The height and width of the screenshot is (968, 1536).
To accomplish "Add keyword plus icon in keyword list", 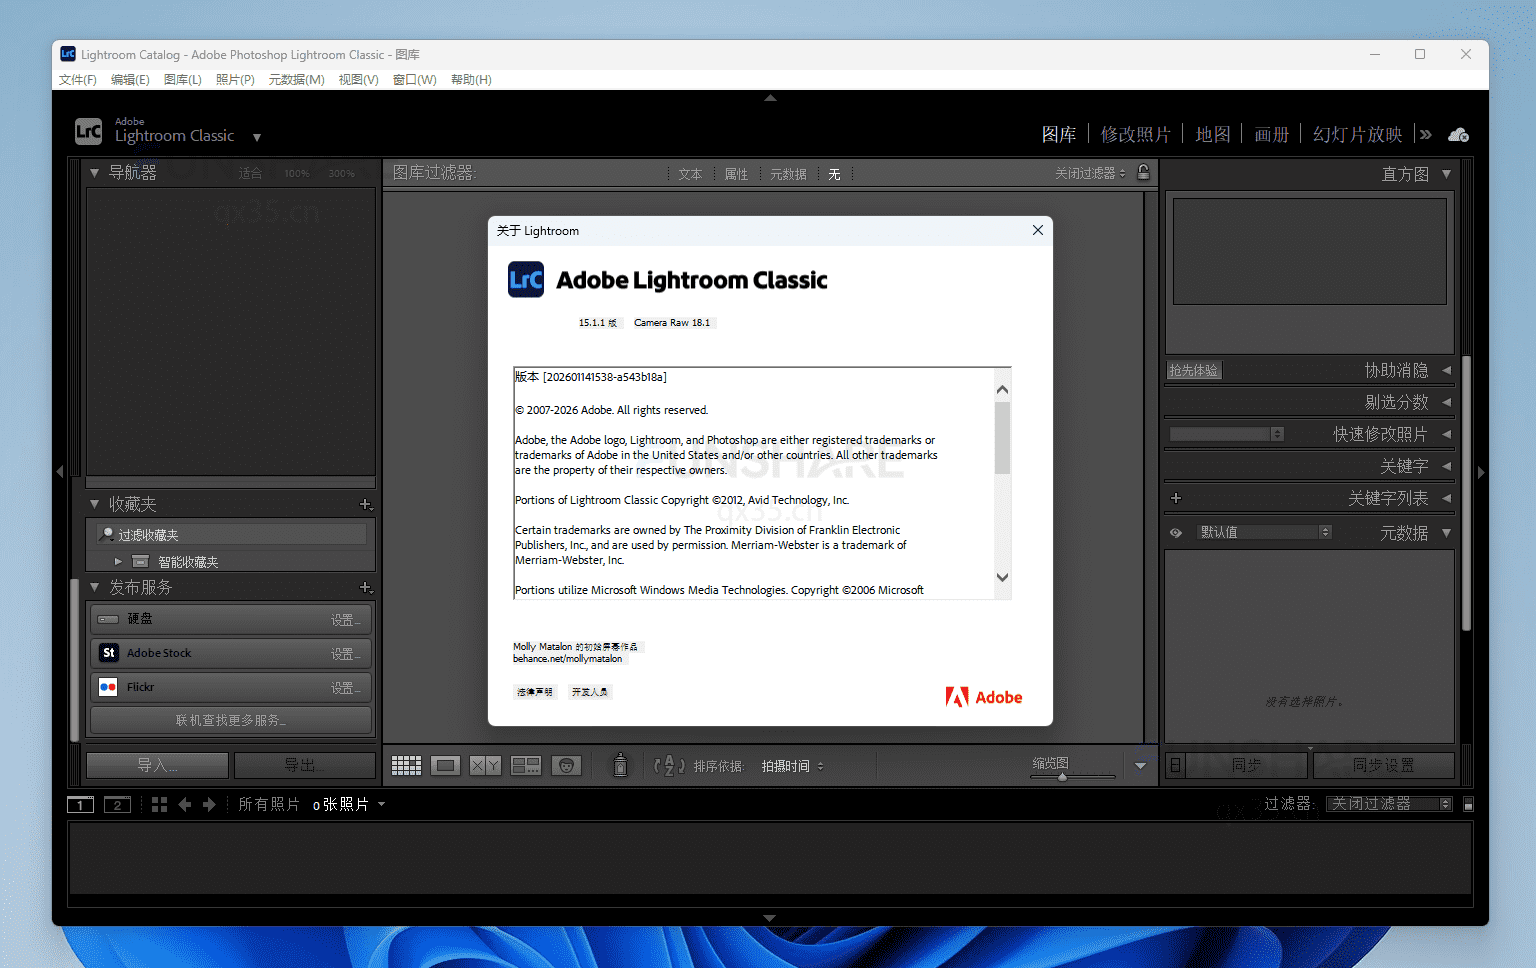I will [1176, 498].
